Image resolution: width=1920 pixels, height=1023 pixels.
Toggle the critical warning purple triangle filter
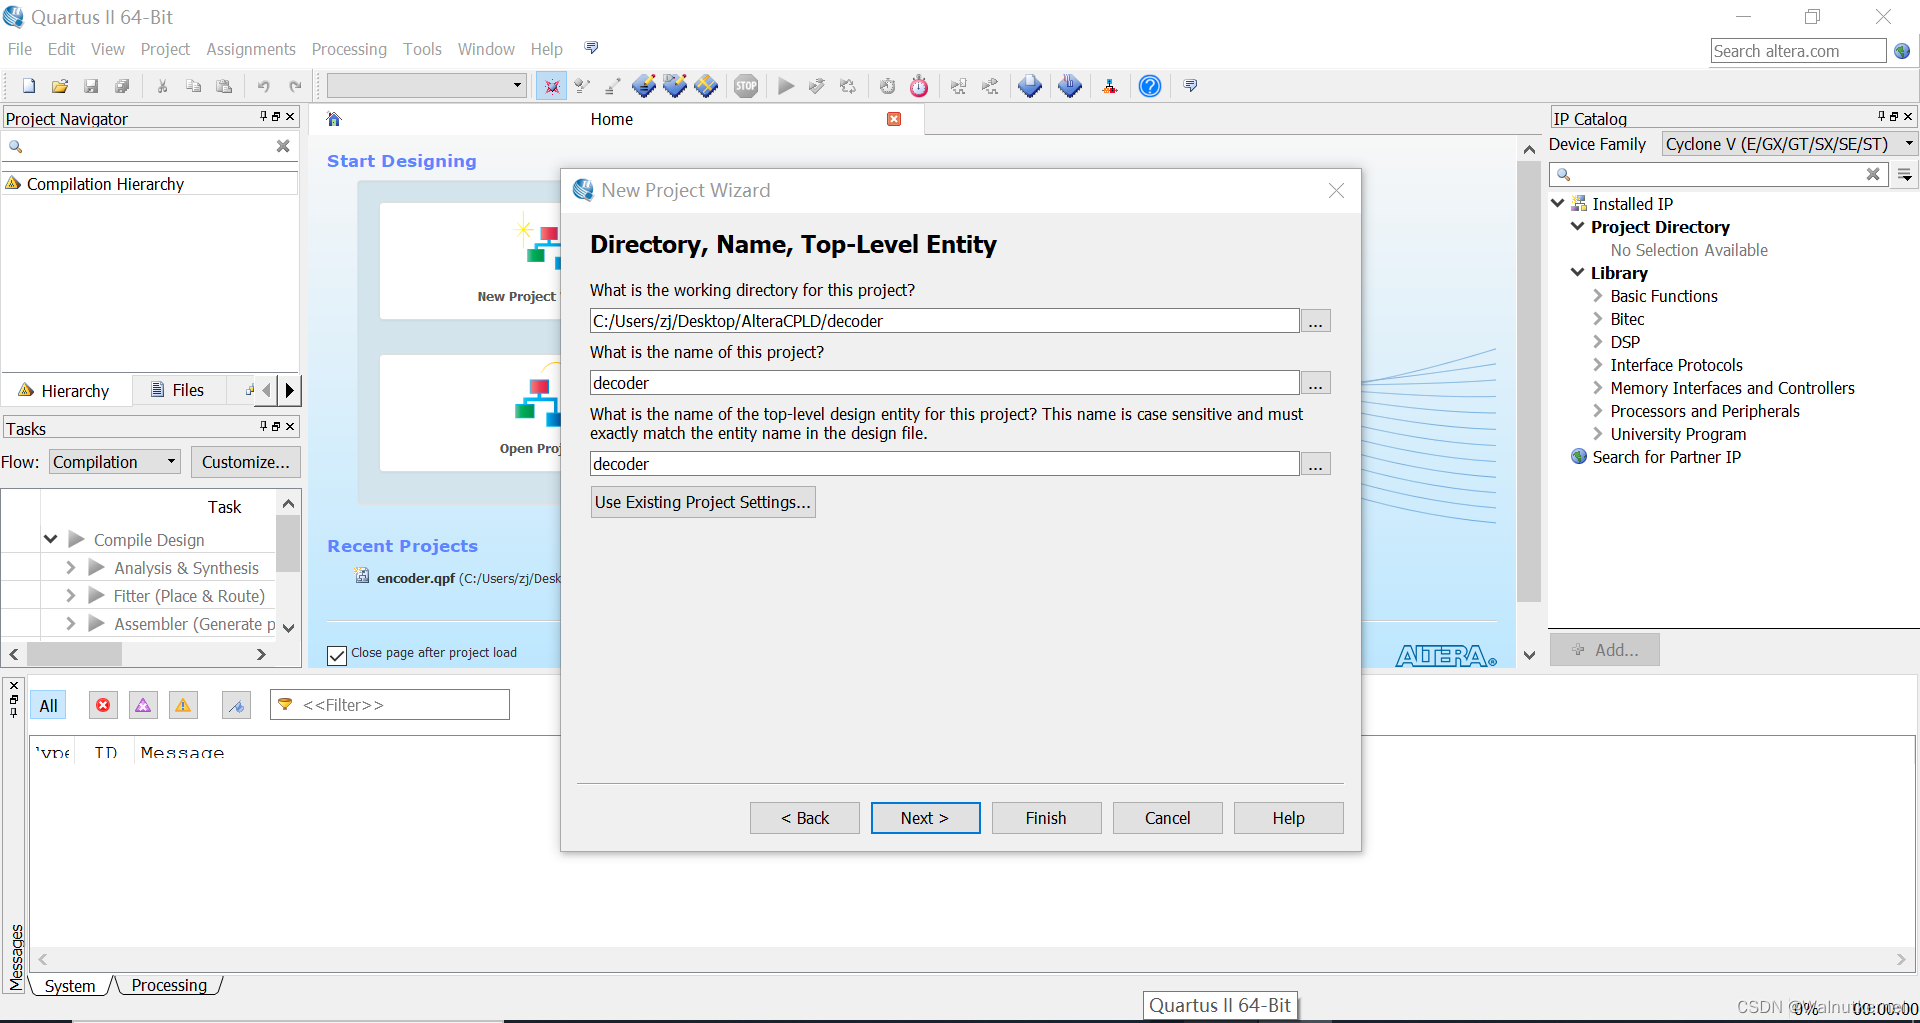click(x=143, y=705)
